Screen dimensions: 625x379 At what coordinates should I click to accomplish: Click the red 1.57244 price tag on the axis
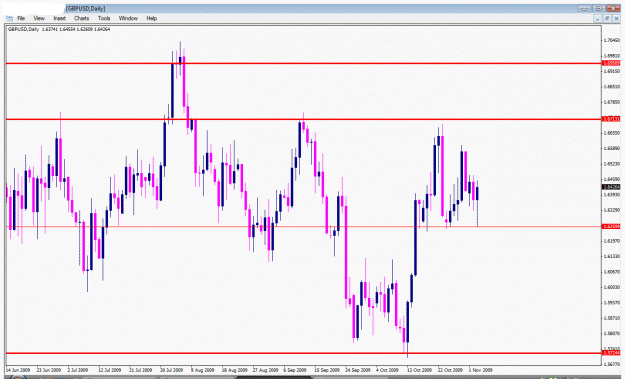(611, 353)
